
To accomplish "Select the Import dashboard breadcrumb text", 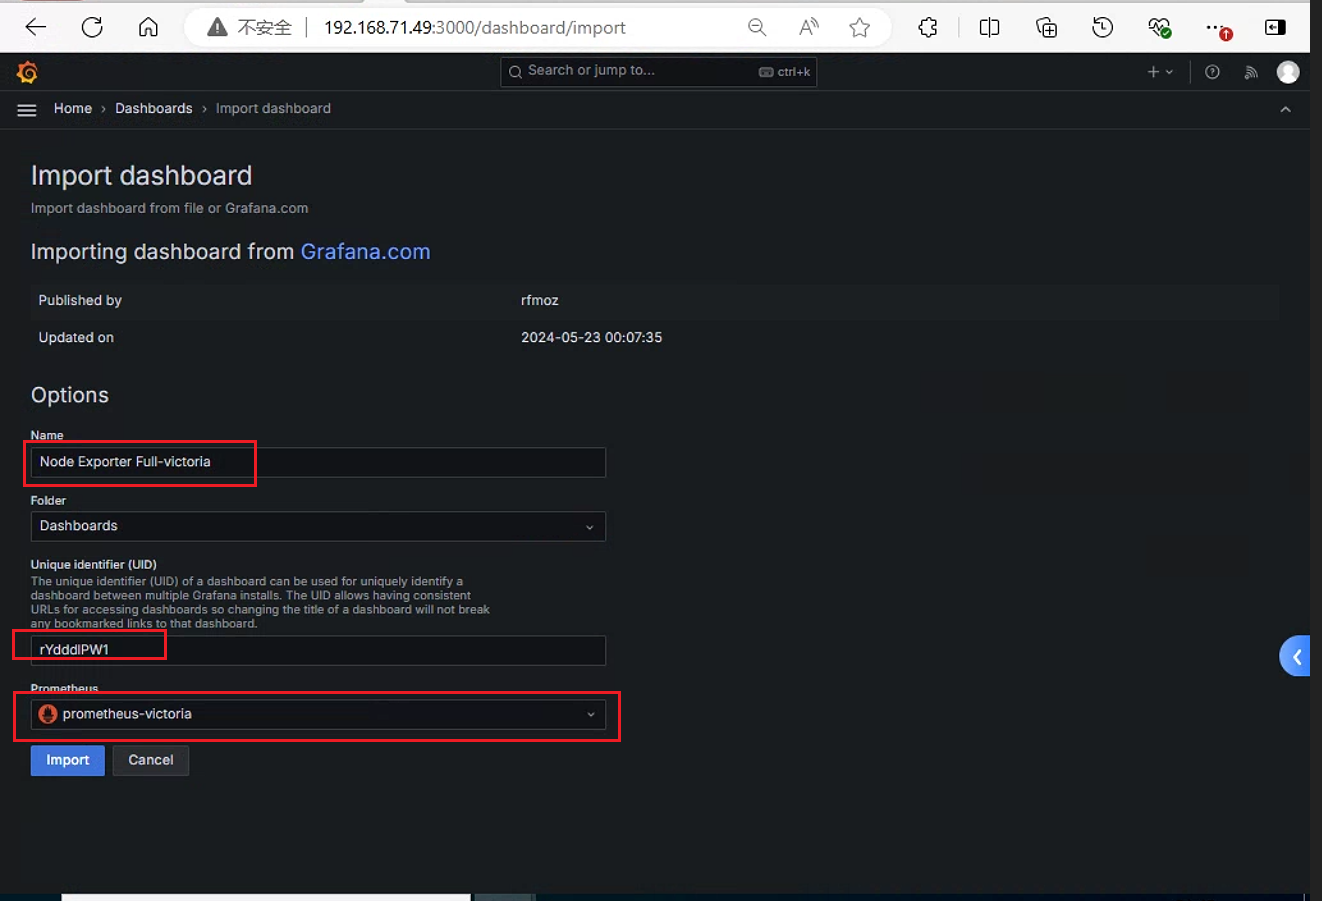I will pos(273,109).
